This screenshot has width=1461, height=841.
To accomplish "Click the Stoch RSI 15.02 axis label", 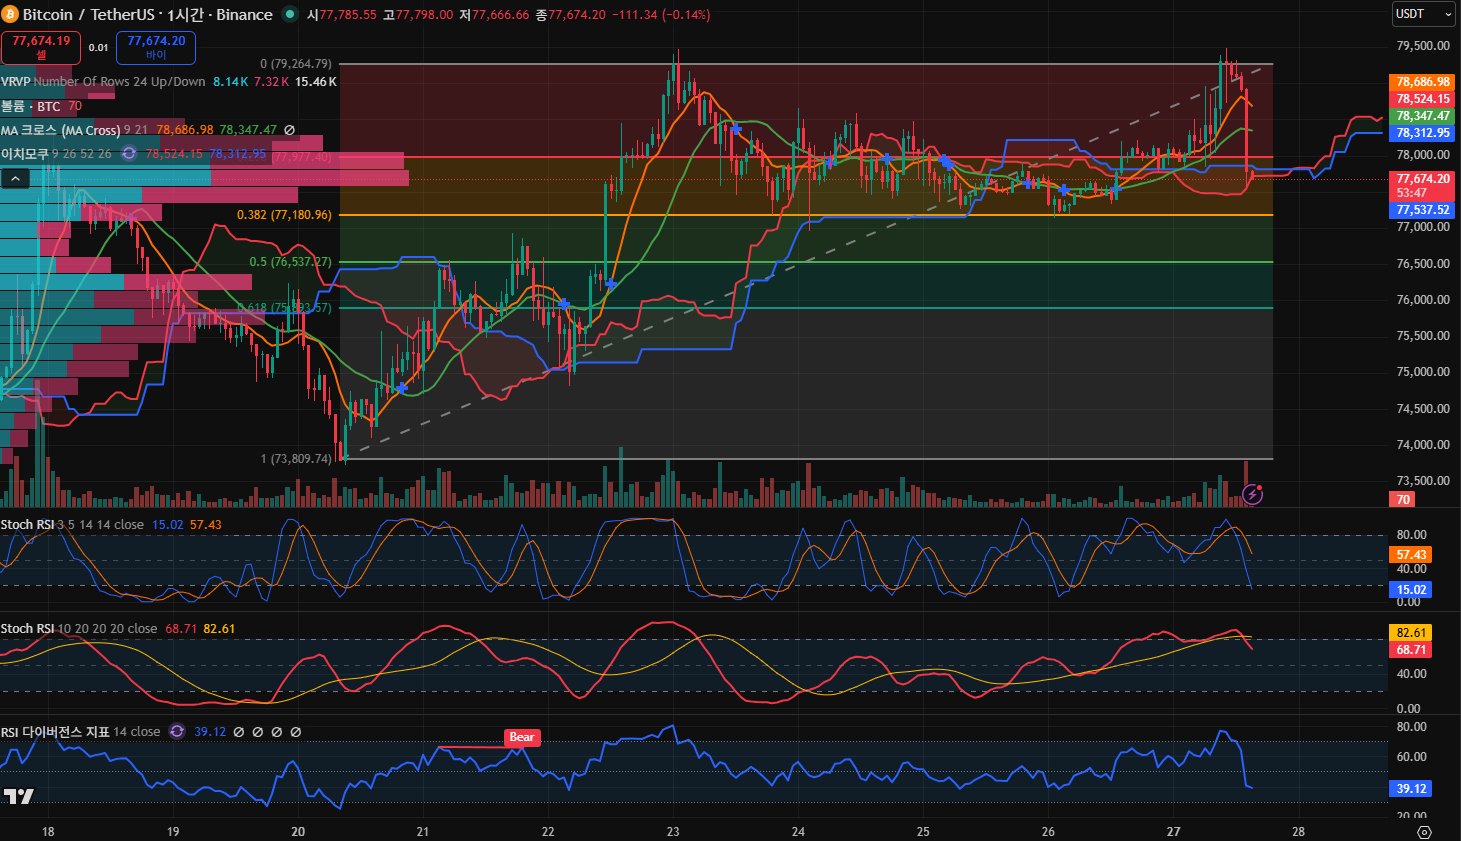I will [x=1411, y=589].
